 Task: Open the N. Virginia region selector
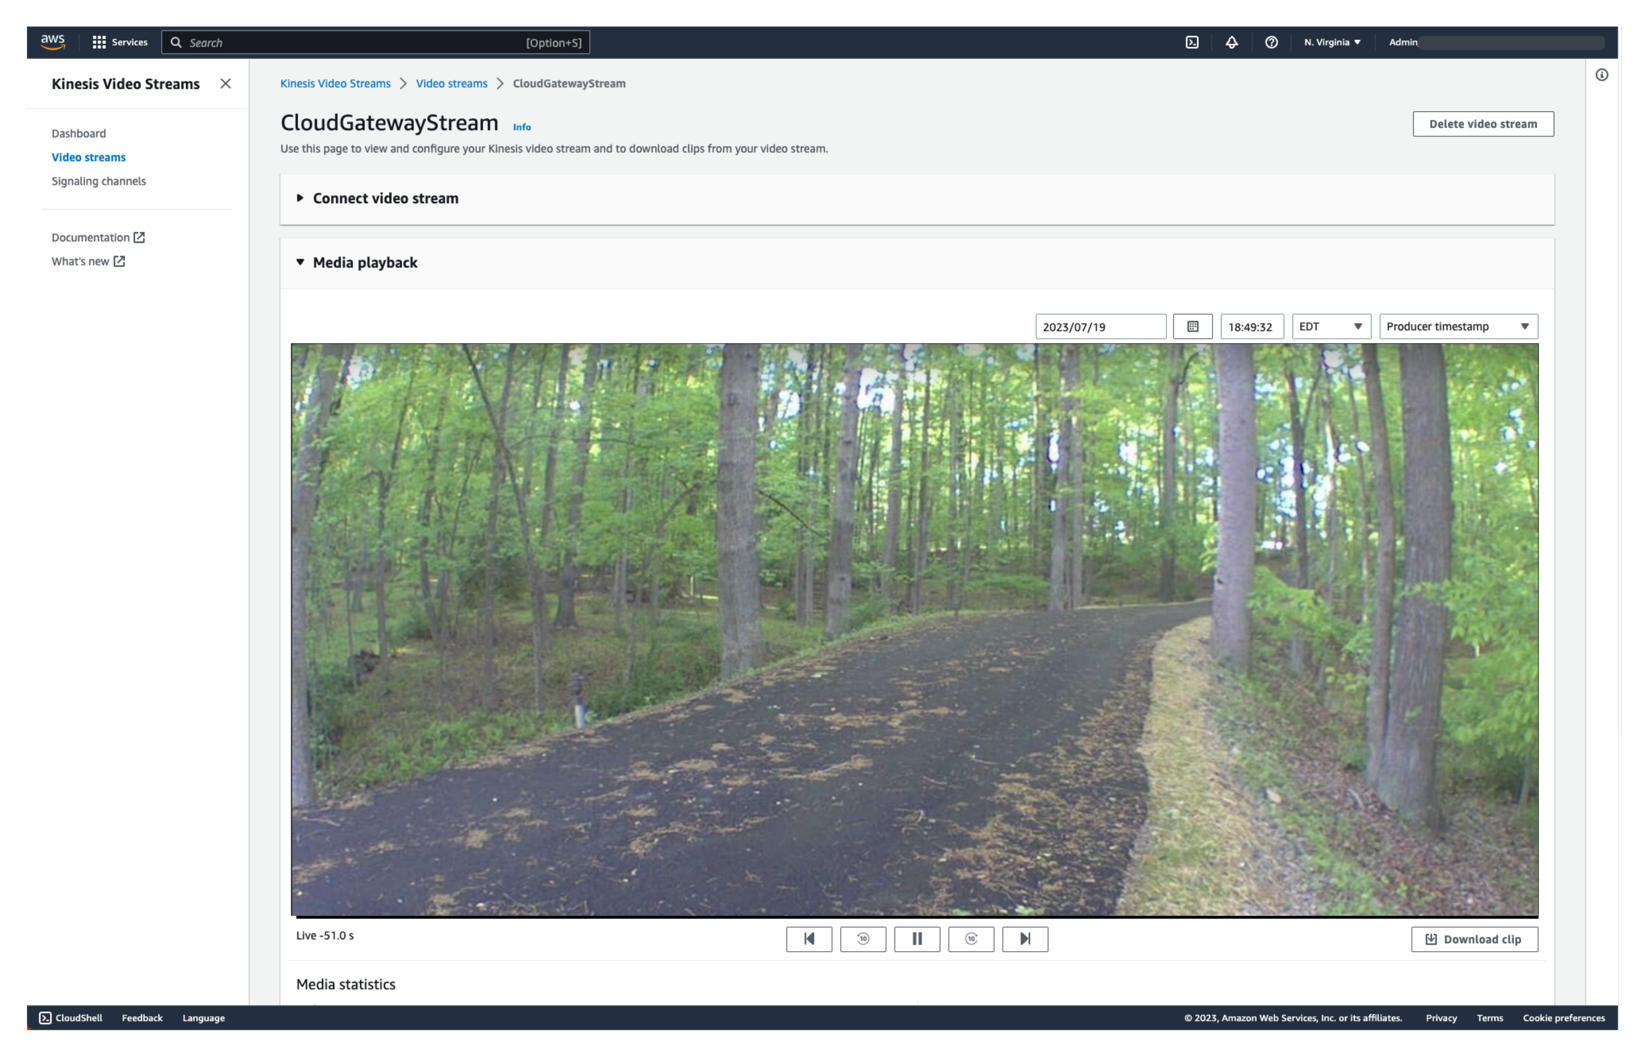(1331, 42)
